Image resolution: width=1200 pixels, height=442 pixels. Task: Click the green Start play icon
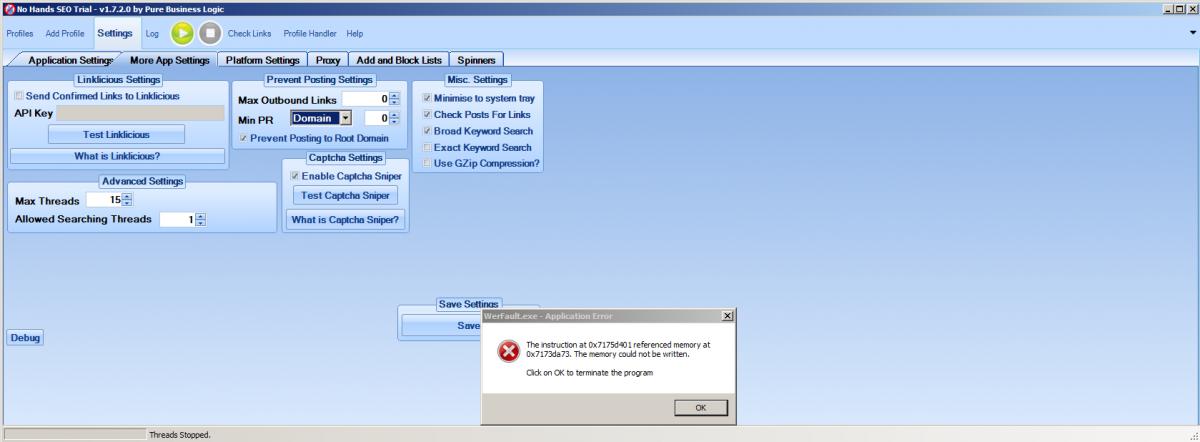tap(182, 33)
